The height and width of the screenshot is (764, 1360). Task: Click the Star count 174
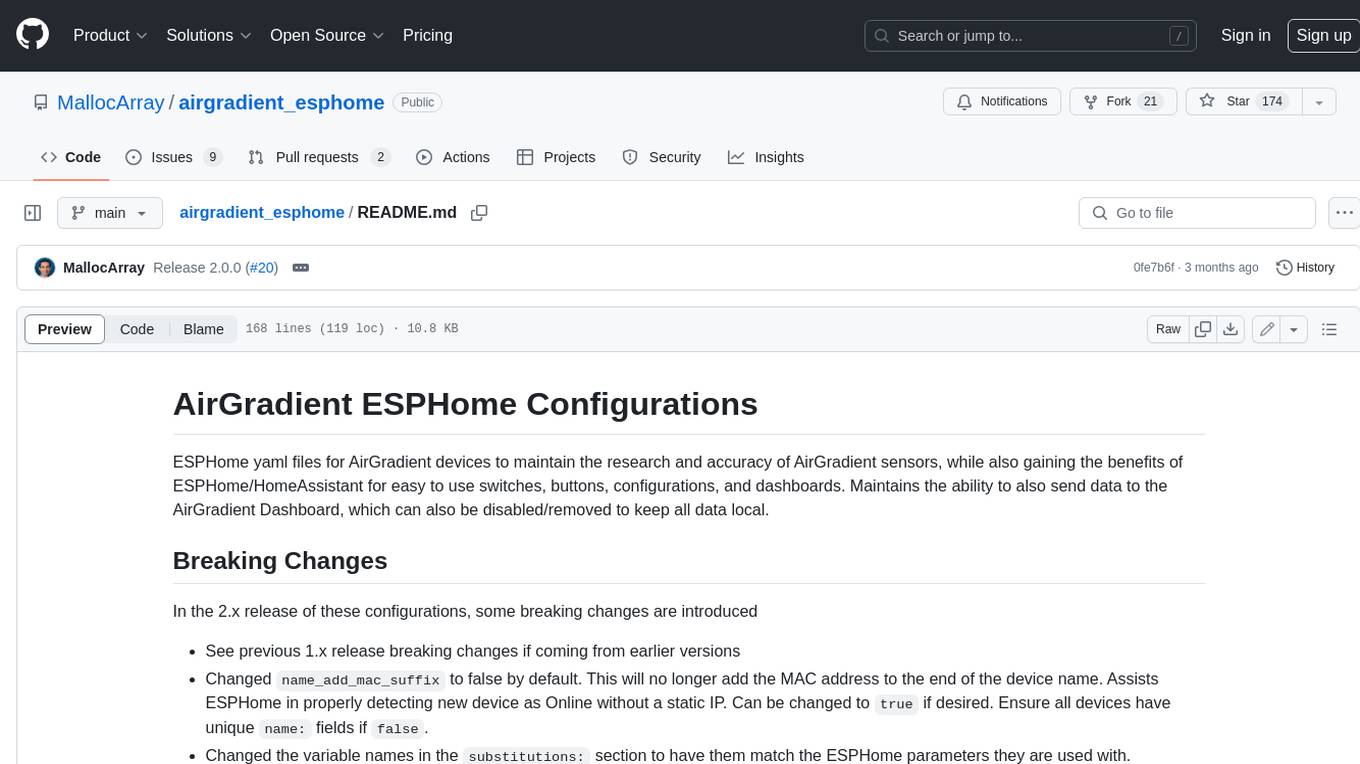[x=1272, y=101]
